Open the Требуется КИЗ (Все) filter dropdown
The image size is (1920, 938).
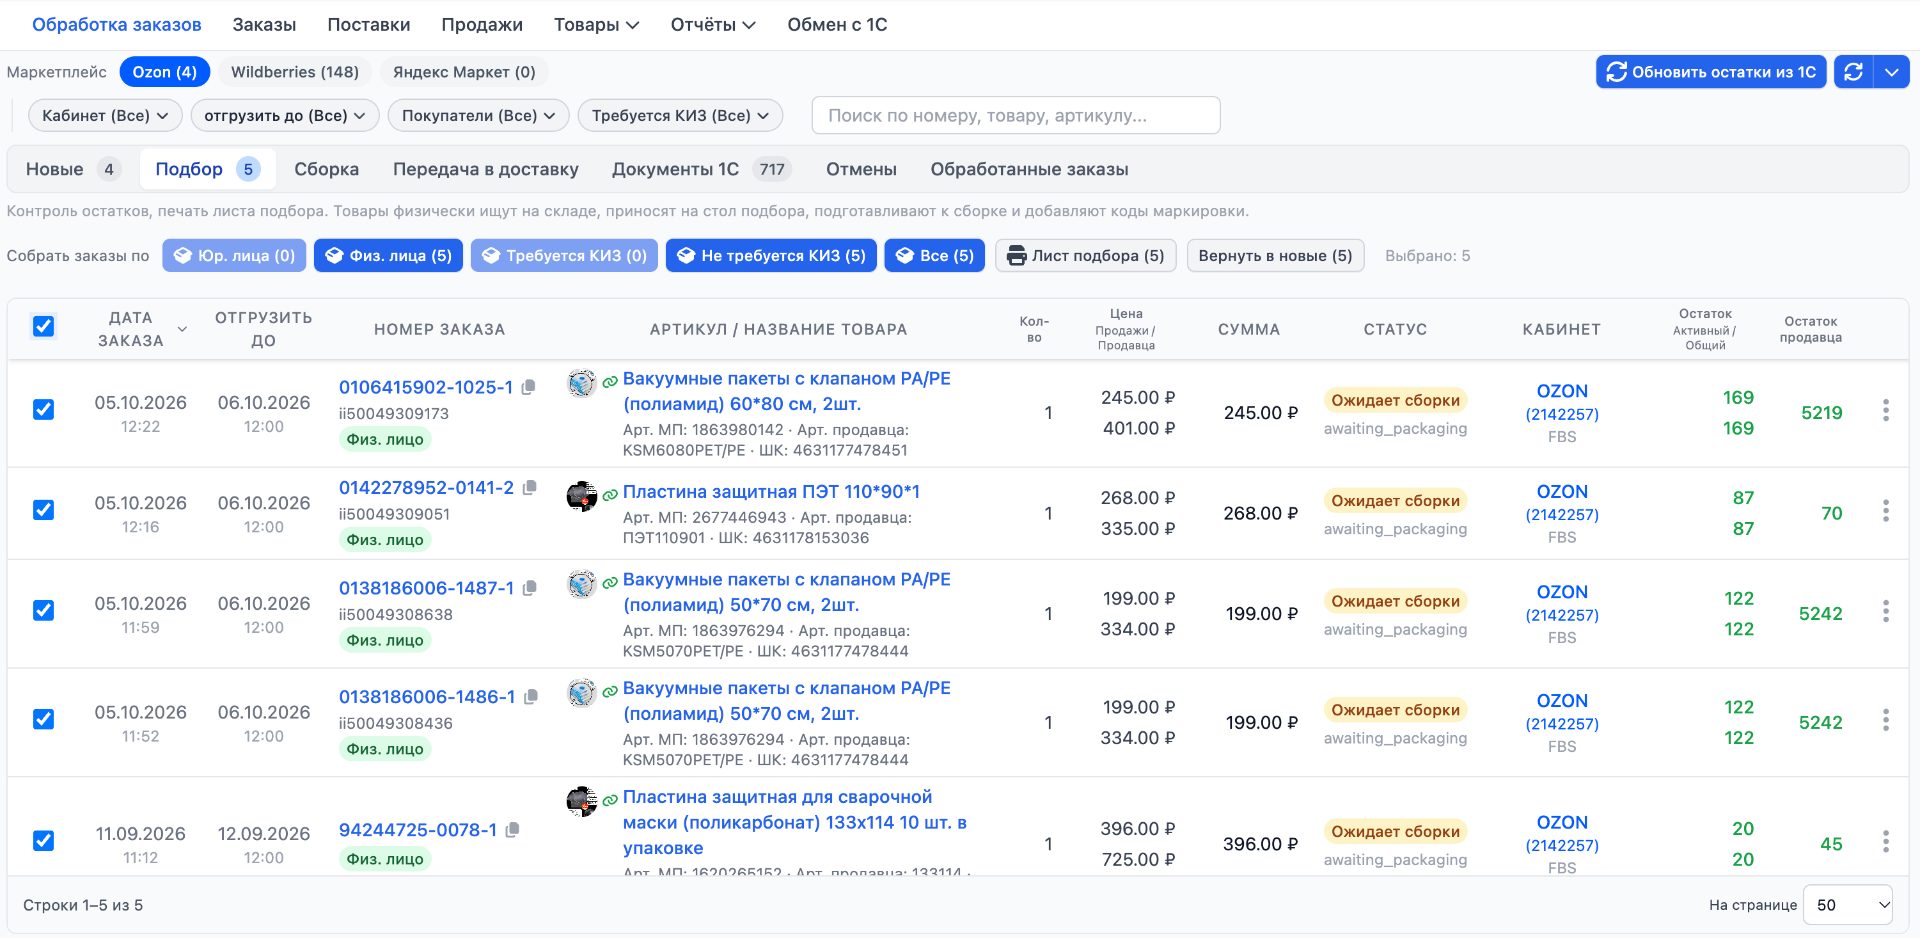pos(680,116)
